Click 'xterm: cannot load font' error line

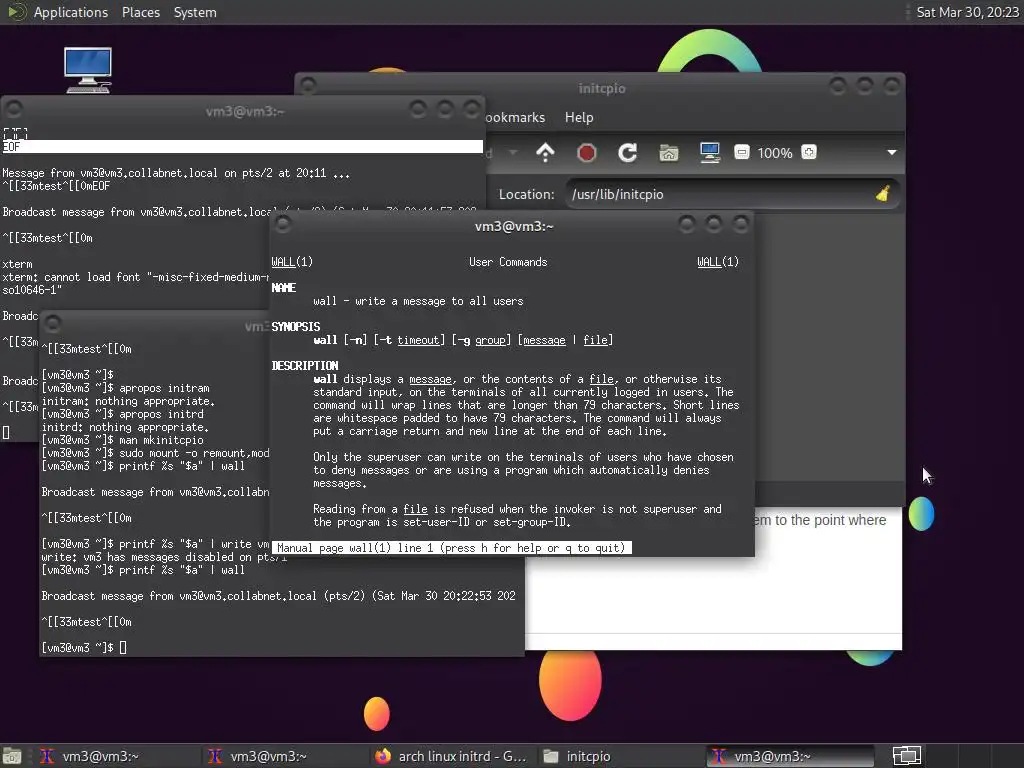tap(135, 277)
